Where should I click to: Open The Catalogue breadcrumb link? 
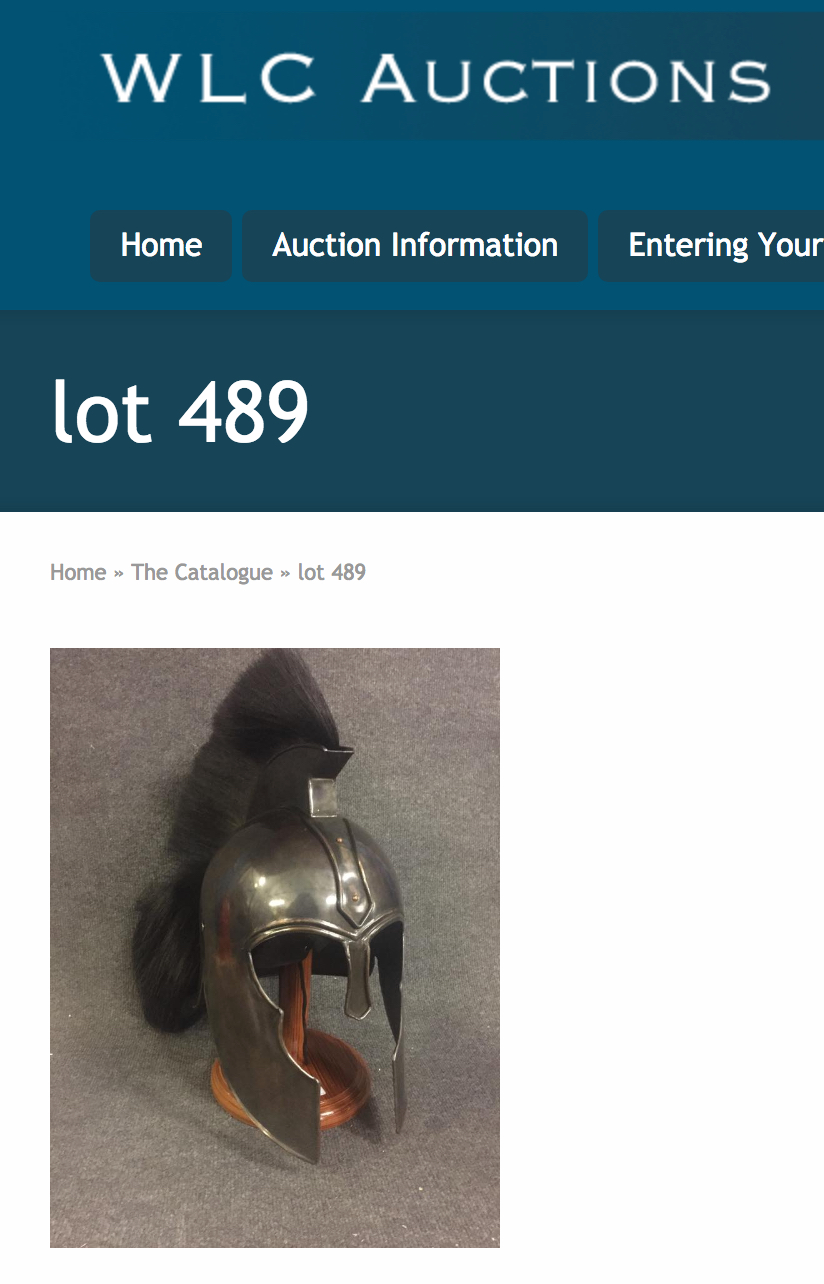pyautogui.click(x=202, y=572)
